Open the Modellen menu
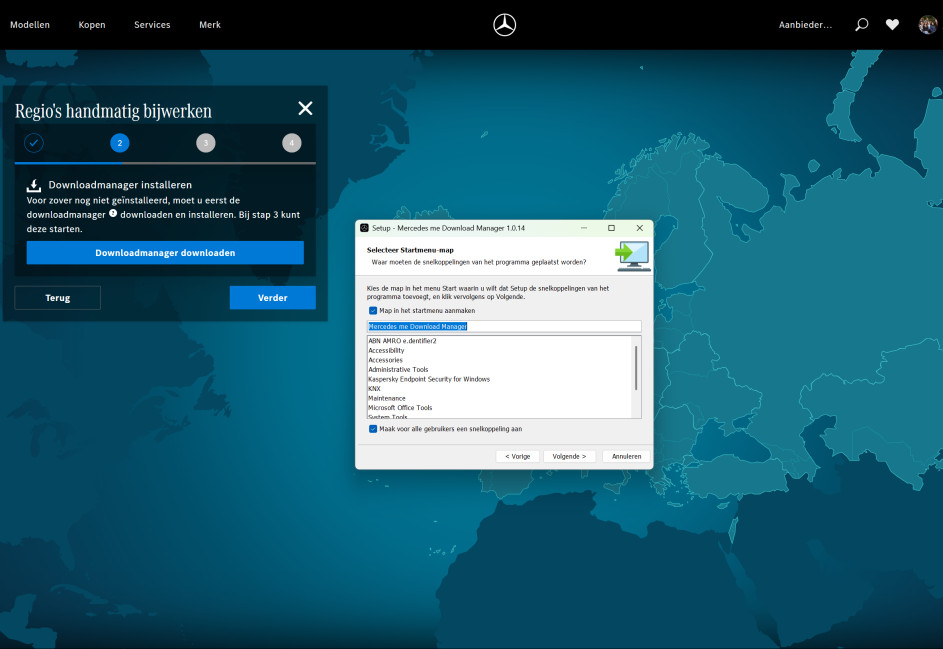Viewport: 943px width, 649px height. tap(30, 25)
